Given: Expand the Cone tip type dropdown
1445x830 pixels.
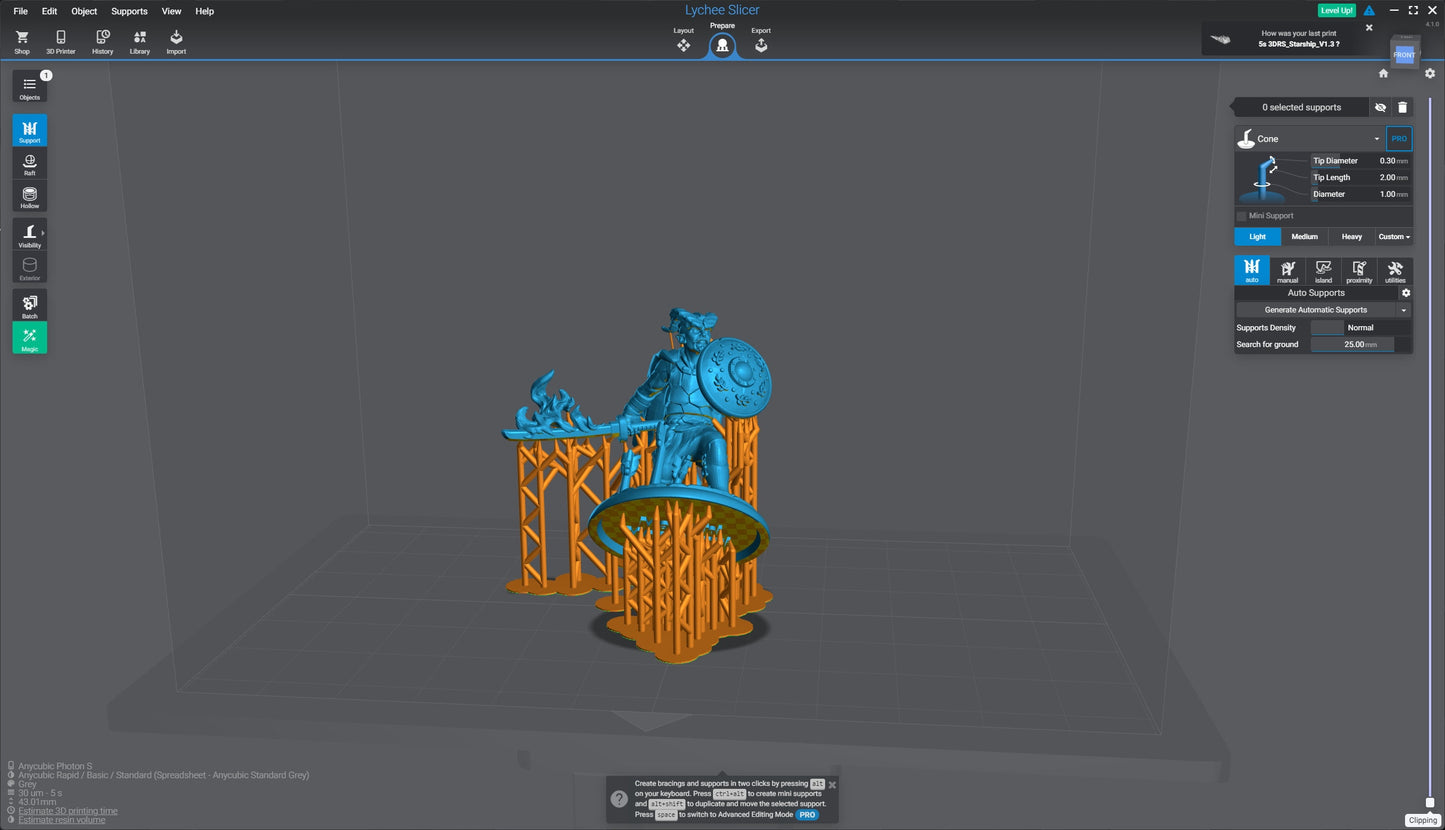Looking at the screenshot, I should point(1376,139).
